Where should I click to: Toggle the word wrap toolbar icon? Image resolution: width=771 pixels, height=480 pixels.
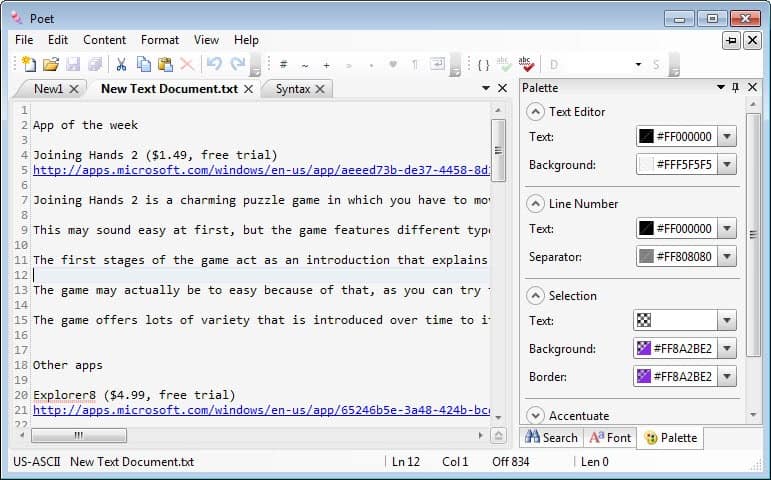pos(437,63)
